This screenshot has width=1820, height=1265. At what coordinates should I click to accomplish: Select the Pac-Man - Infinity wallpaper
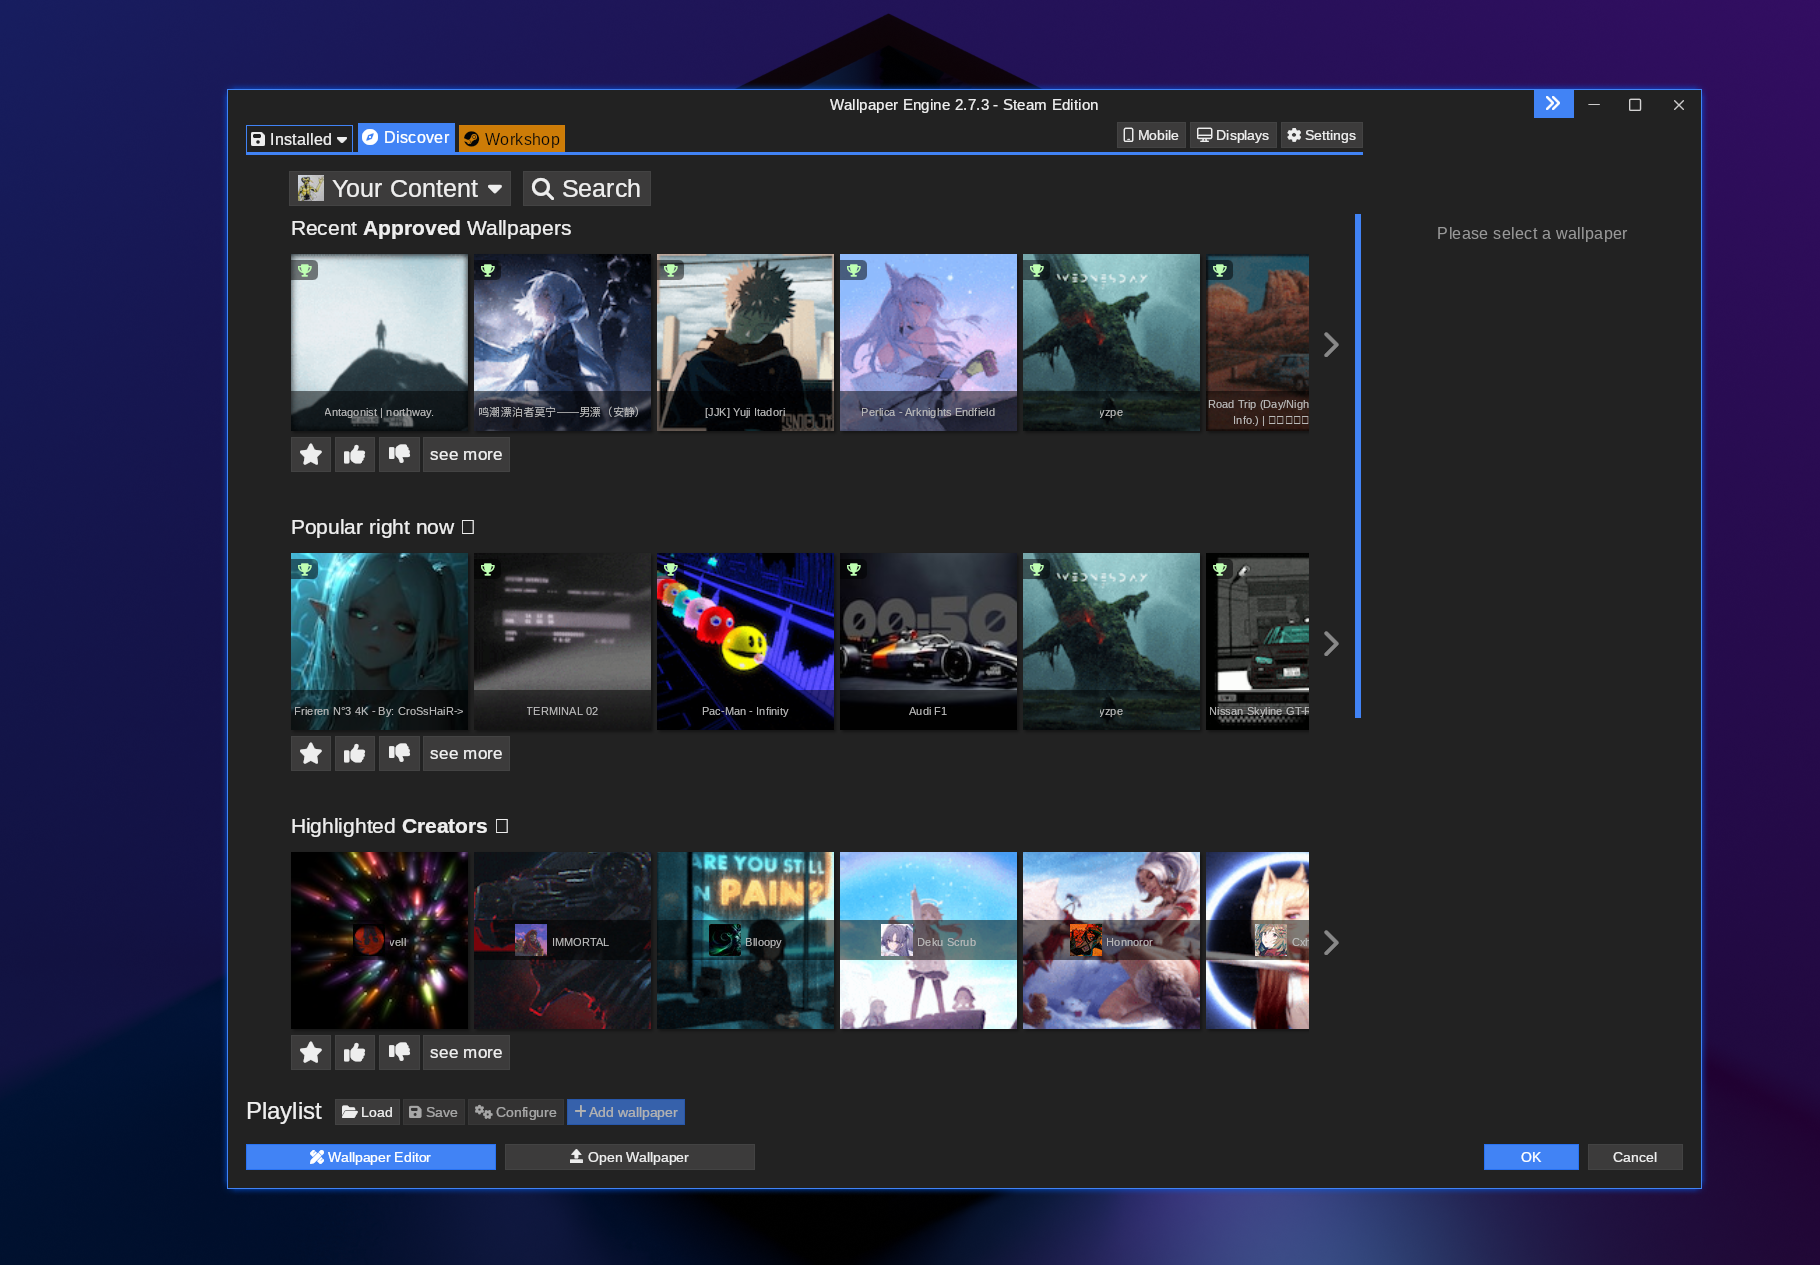pyautogui.click(x=745, y=641)
